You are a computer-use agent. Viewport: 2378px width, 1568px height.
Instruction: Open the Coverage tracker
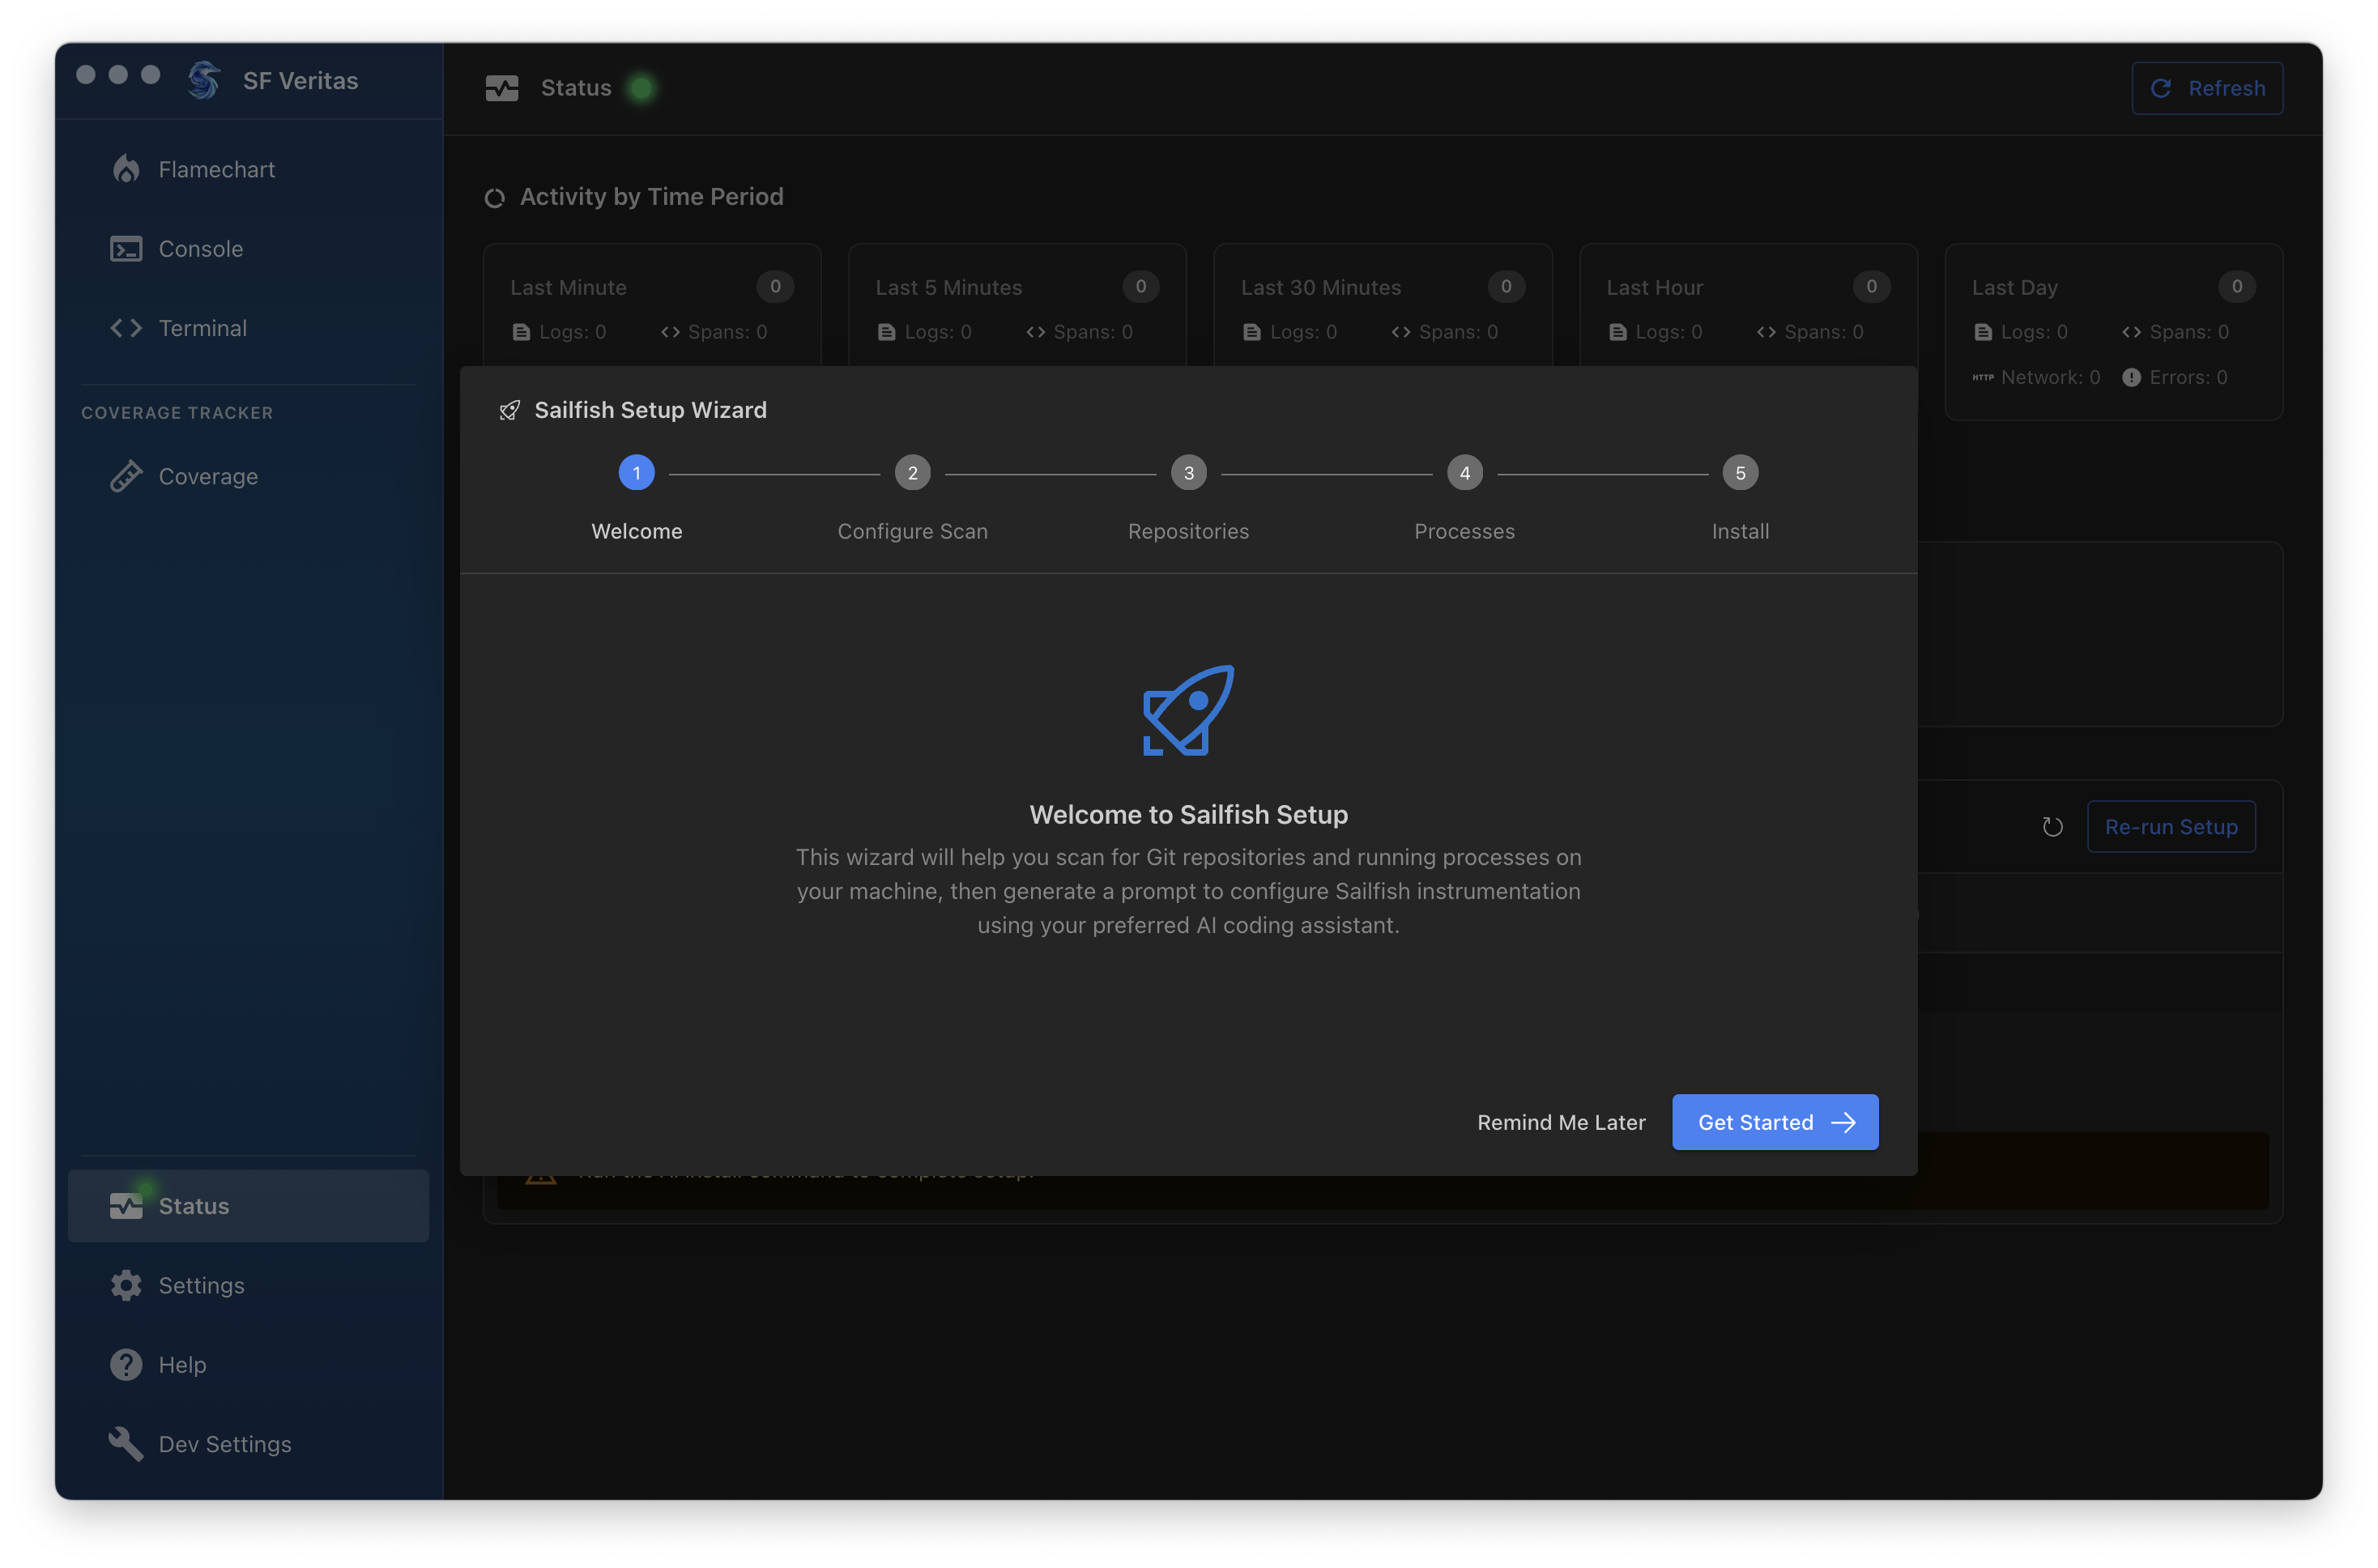pos(208,476)
